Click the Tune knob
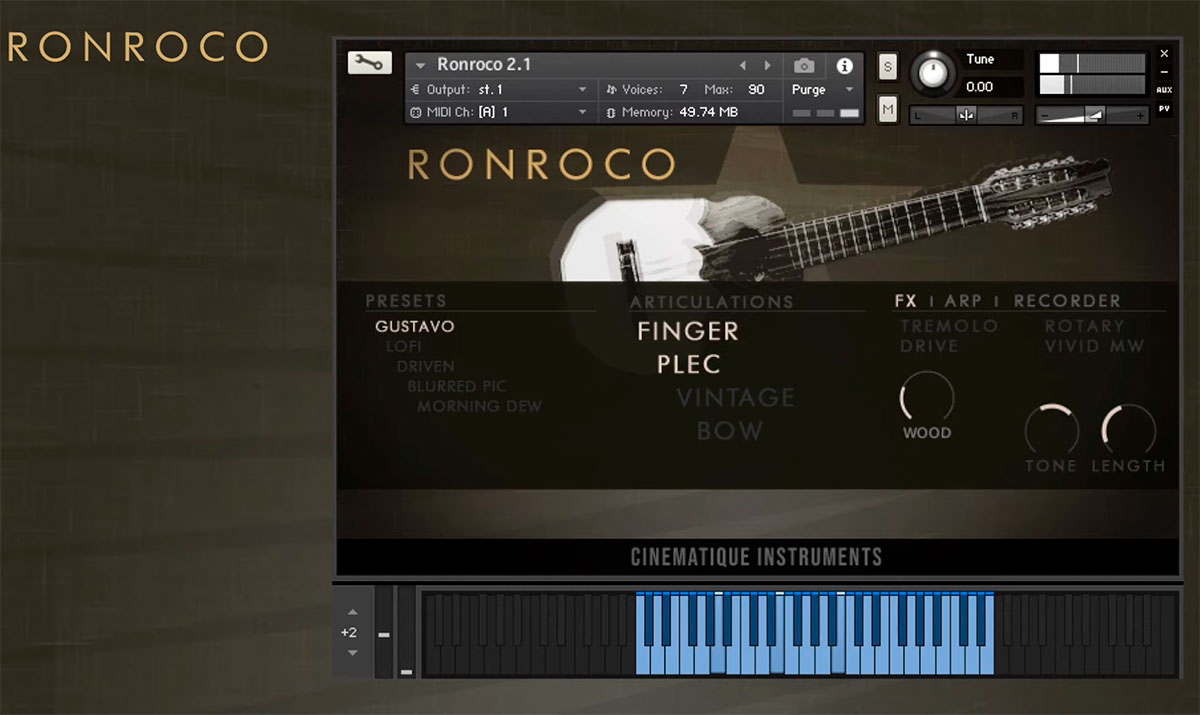The width and height of the screenshot is (1200, 715). point(933,71)
